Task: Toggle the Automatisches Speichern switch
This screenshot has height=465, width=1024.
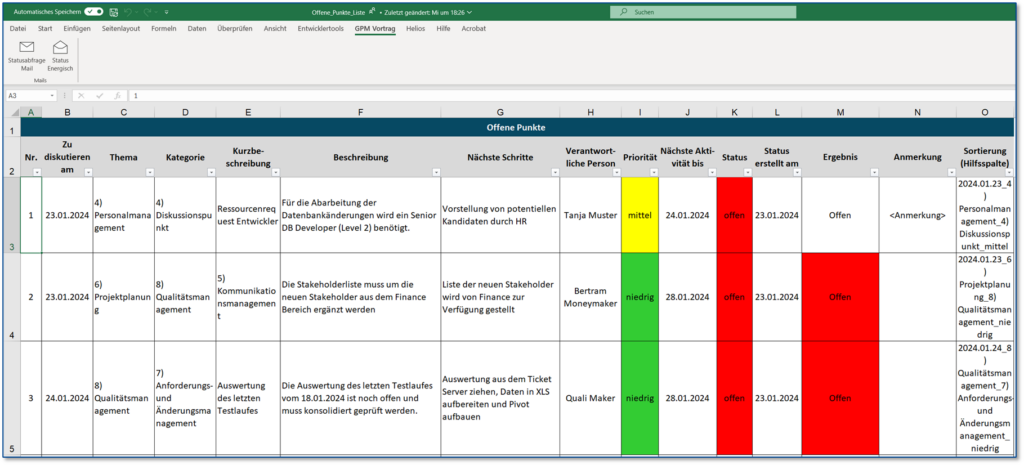Action: click(94, 12)
